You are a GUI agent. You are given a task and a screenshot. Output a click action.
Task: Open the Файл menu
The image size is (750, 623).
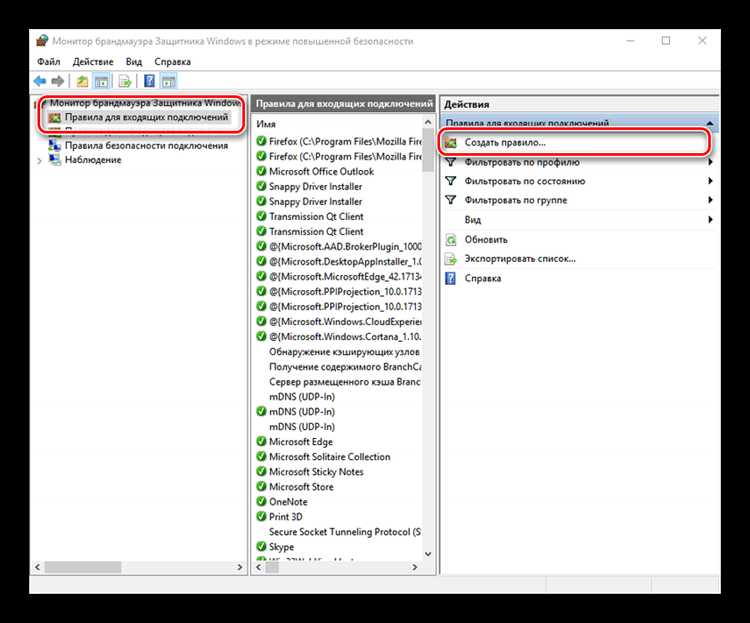tap(48, 62)
